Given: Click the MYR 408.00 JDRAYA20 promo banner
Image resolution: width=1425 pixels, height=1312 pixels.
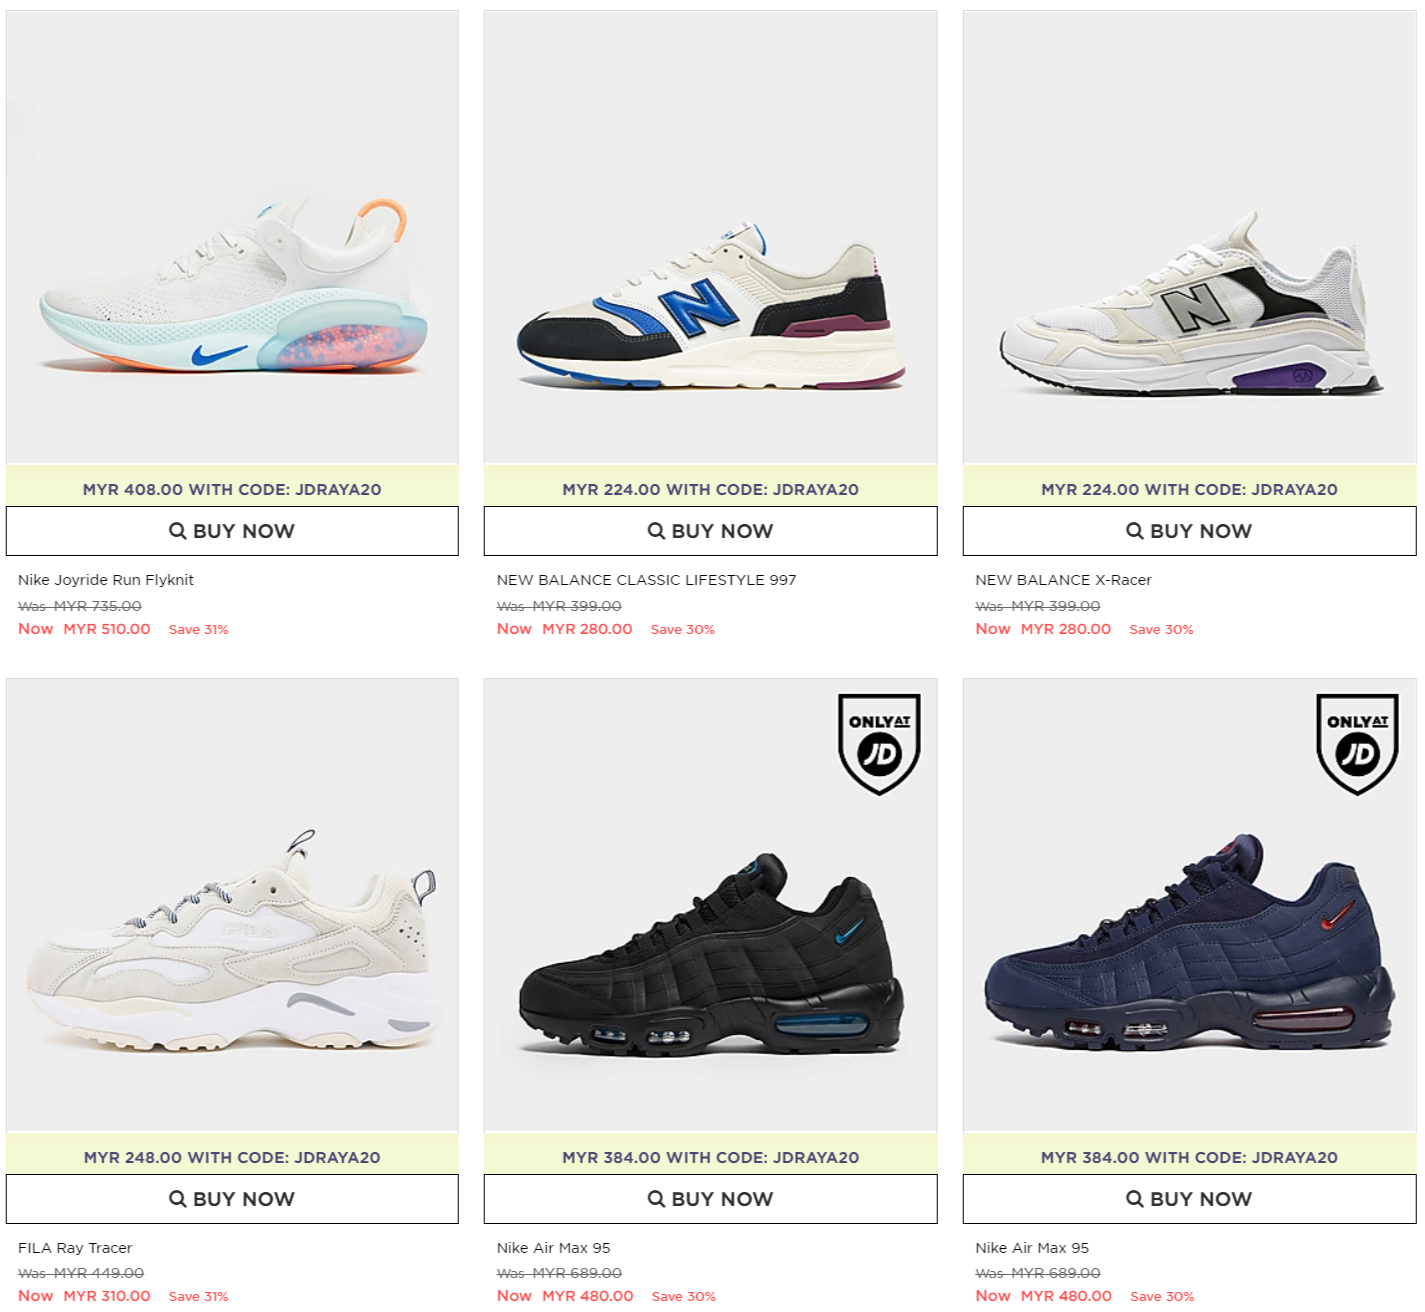Looking at the screenshot, I should pos(232,489).
